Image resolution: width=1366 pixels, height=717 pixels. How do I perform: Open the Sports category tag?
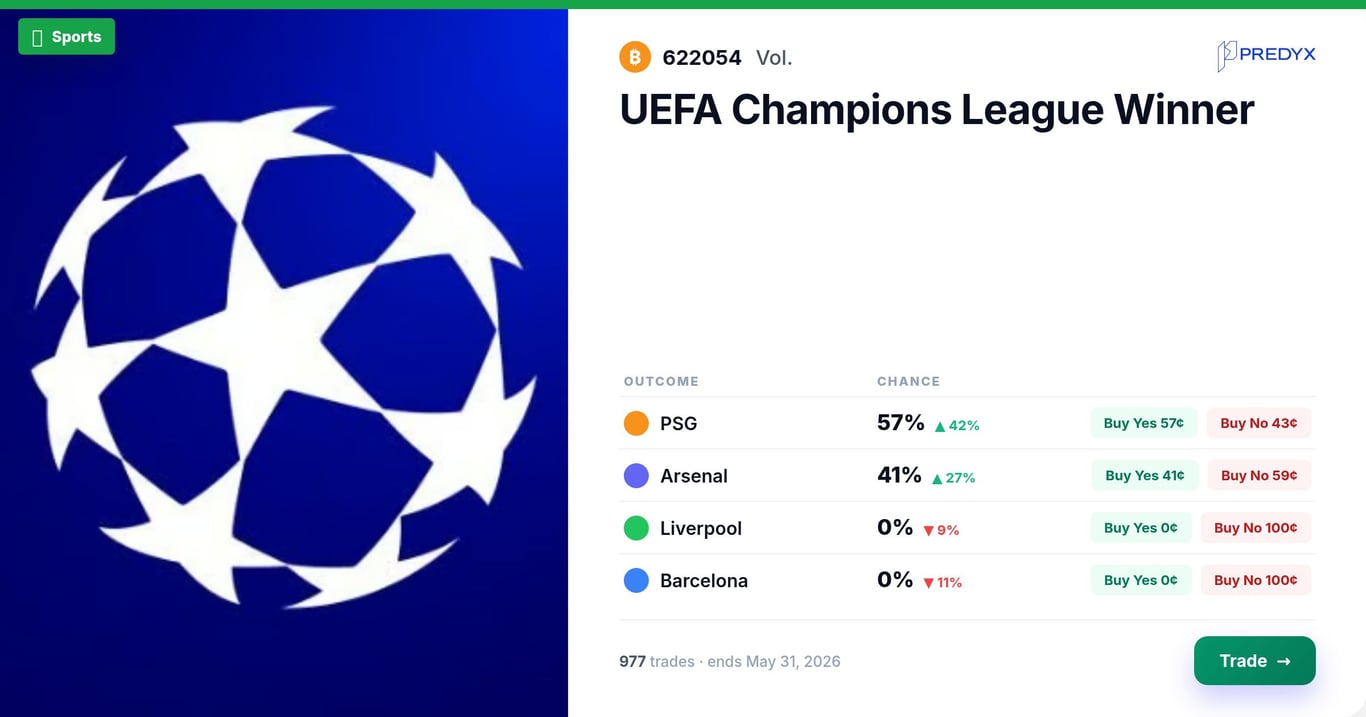click(x=66, y=37)
